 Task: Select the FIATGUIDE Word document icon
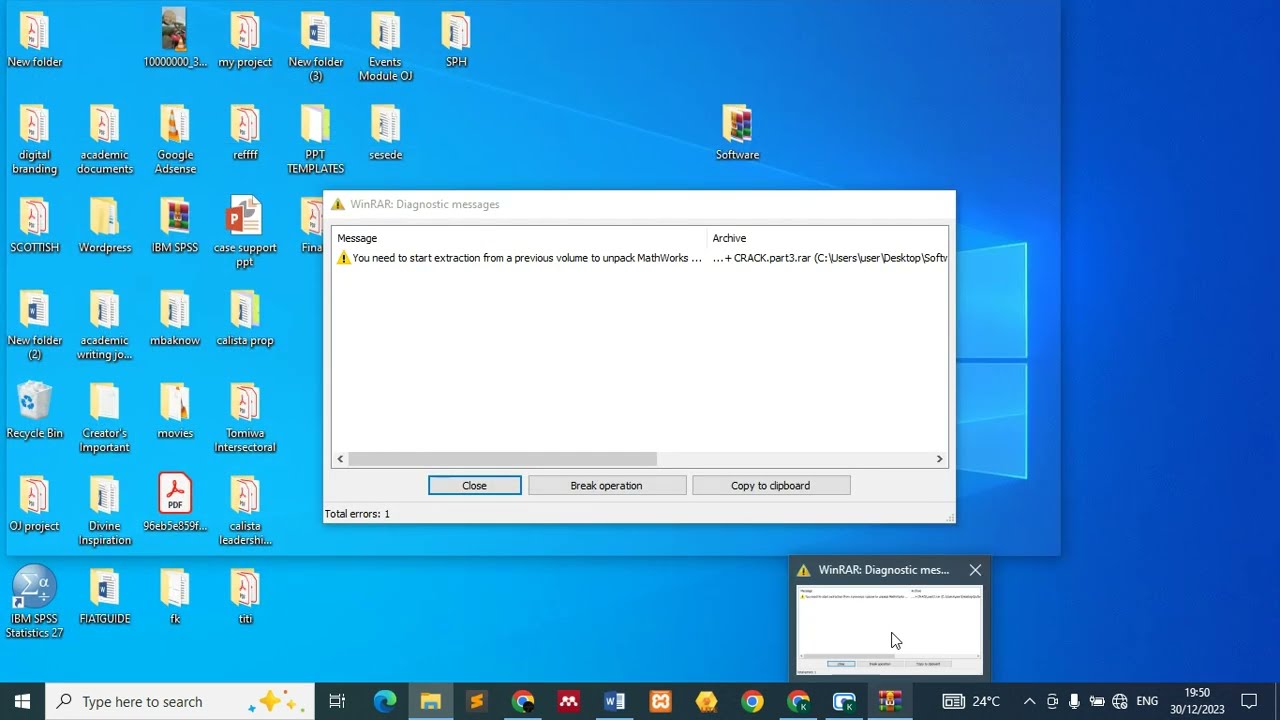pos(104,596)
